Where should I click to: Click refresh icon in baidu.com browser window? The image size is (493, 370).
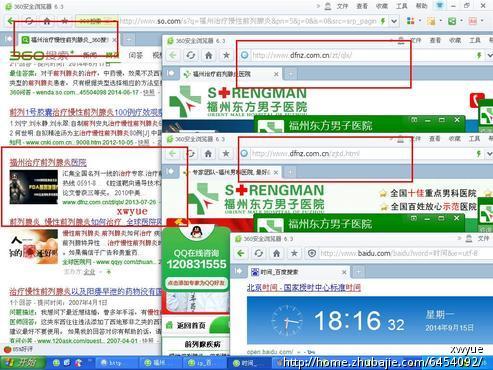click(259, 253)
